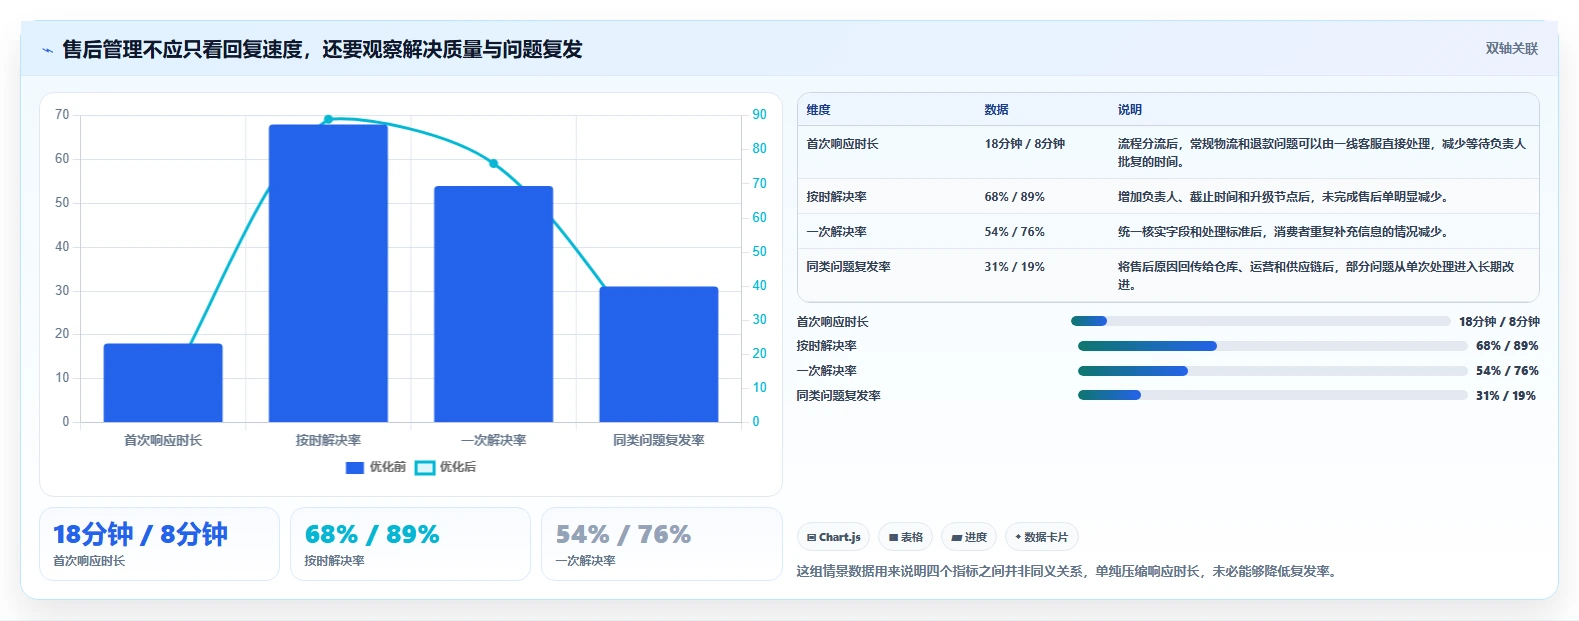Click the blue bar for 一次解决率
The width and height of the screenshot is (1579, 621).
tap(493, 304)
